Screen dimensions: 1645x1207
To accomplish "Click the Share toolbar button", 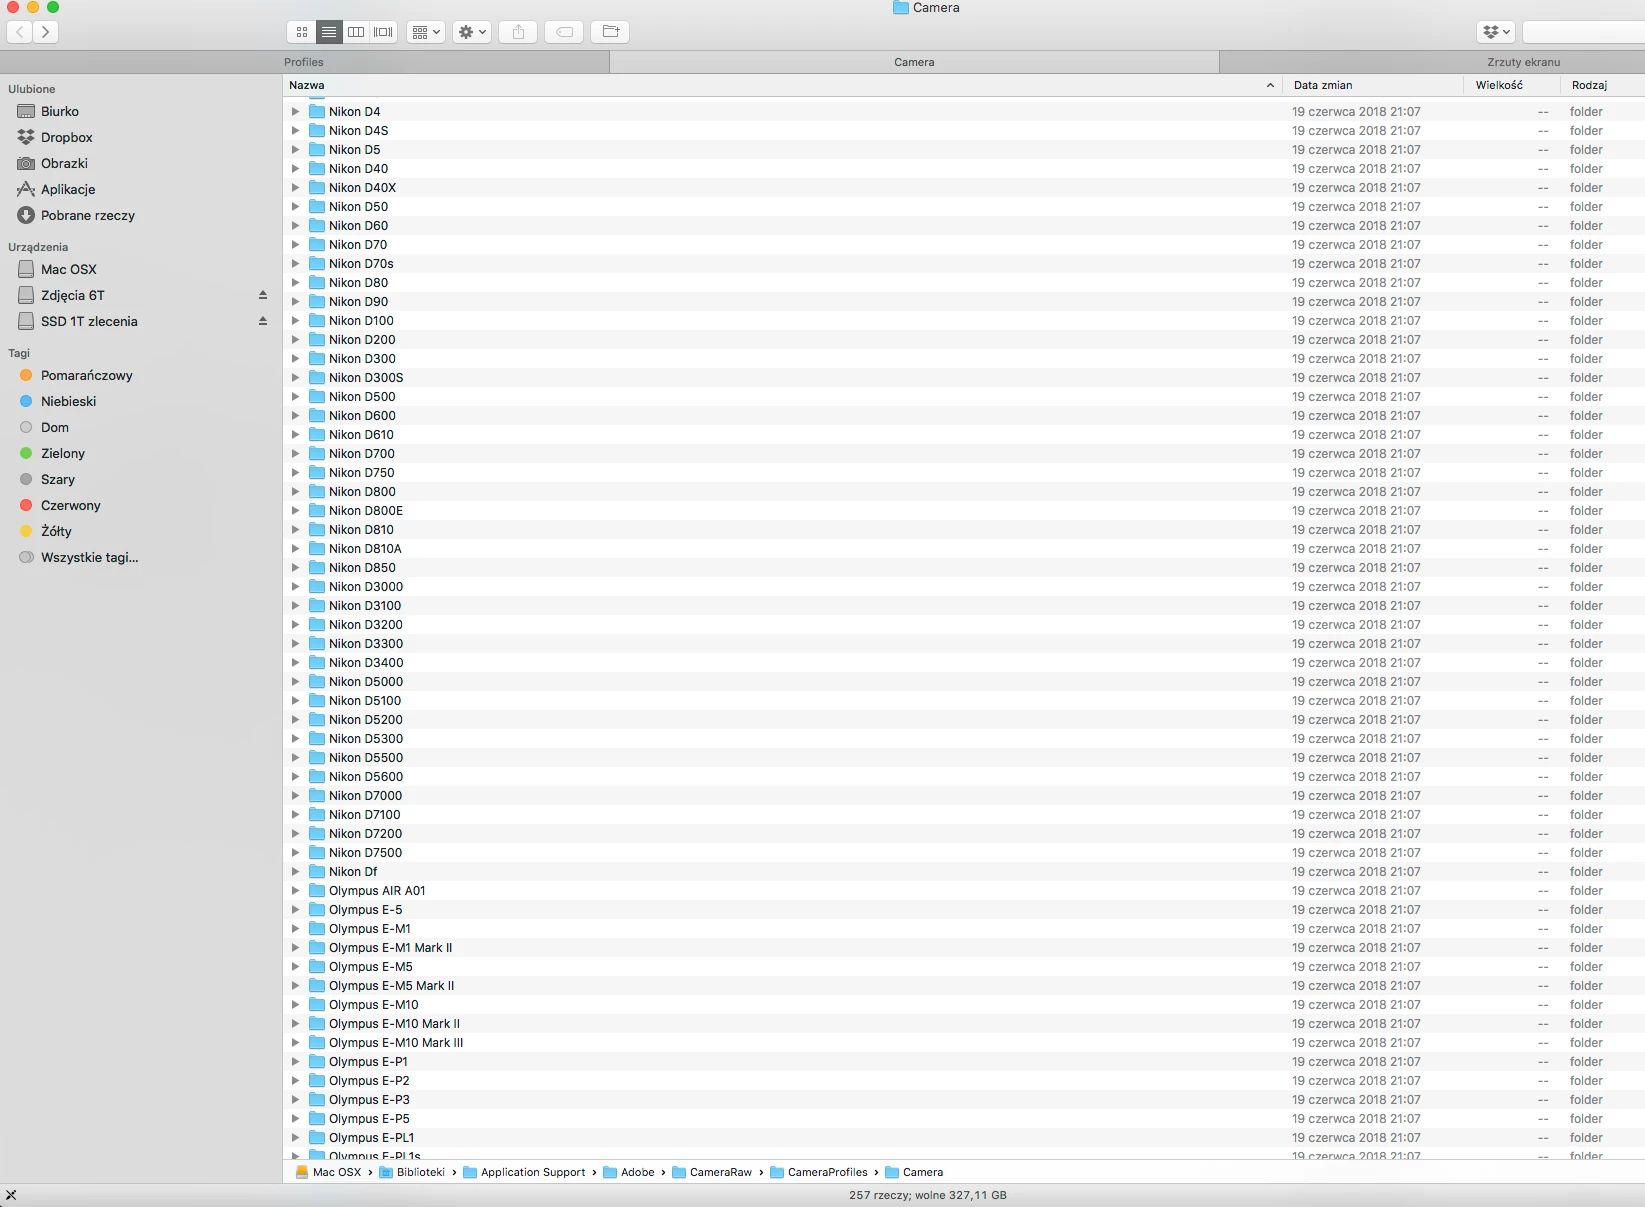I will [x=518, y=32].
